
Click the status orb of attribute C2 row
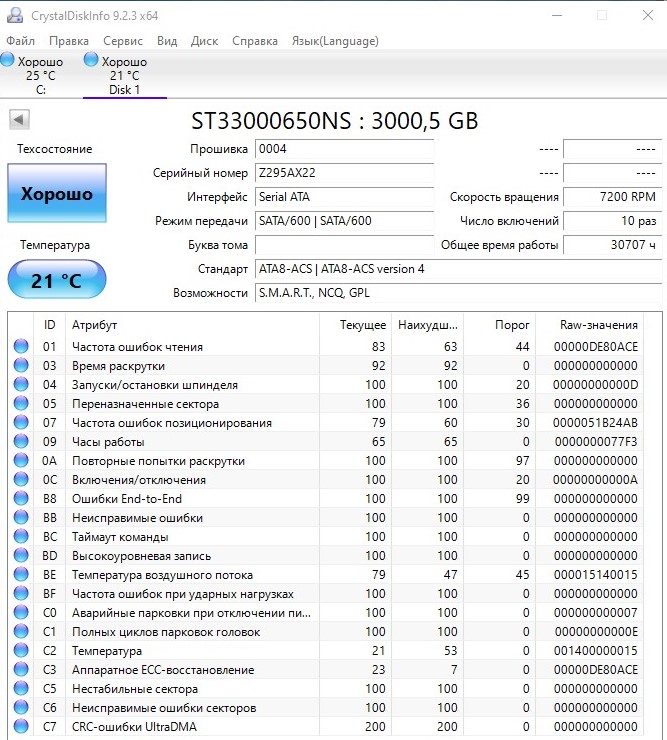tap(21, 650)
